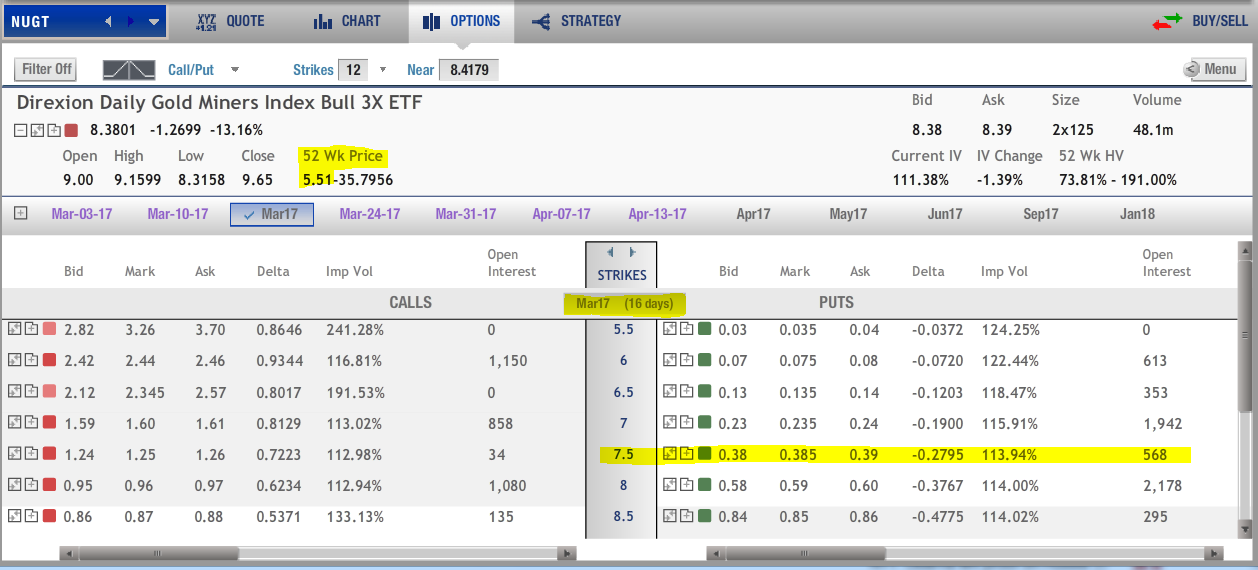
Task: Click the plus-box icon on the 0.95 call row
Action: pyautogui.click(x=31, y=485)
